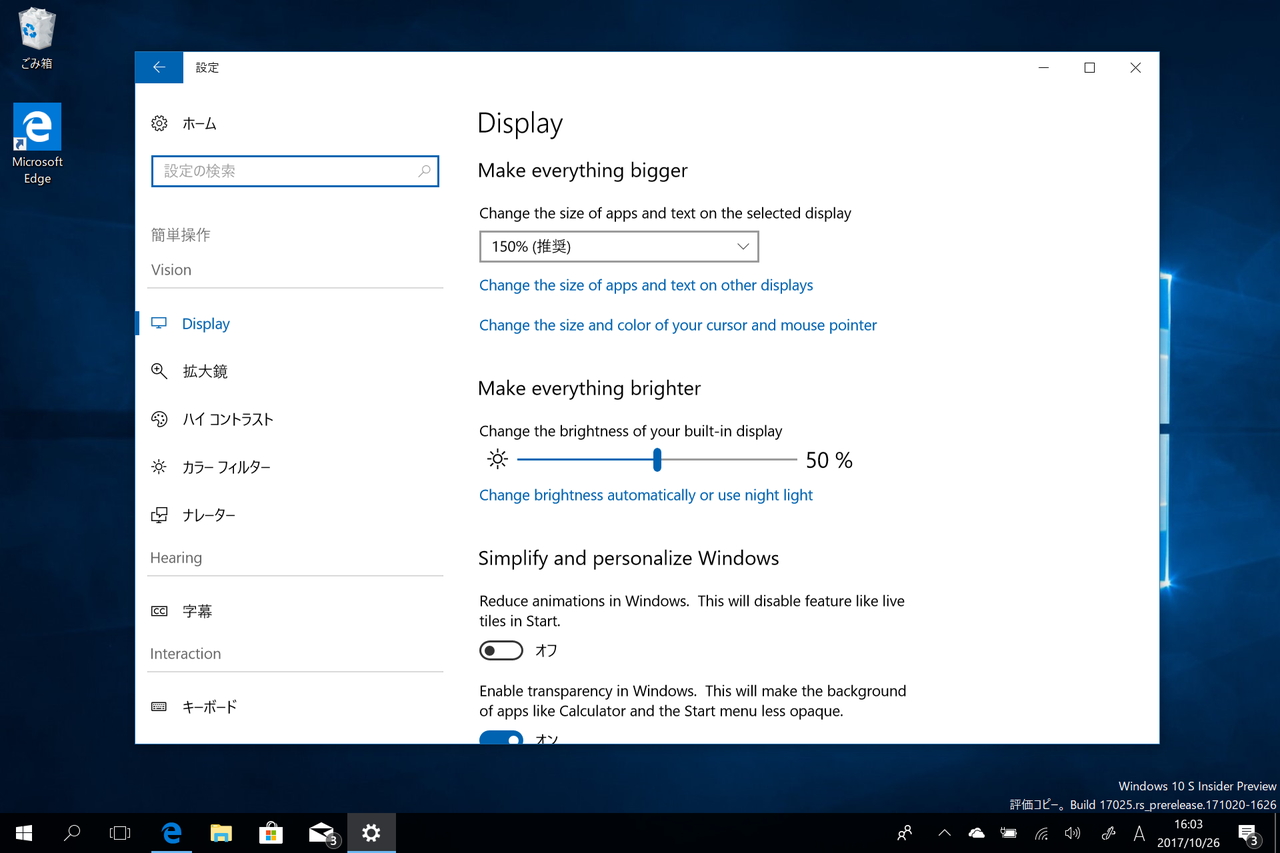The height and width of the screenshot is (853, 1280).
Task: Open Change brightness automatically or night light link
Action: click(646, 495)
